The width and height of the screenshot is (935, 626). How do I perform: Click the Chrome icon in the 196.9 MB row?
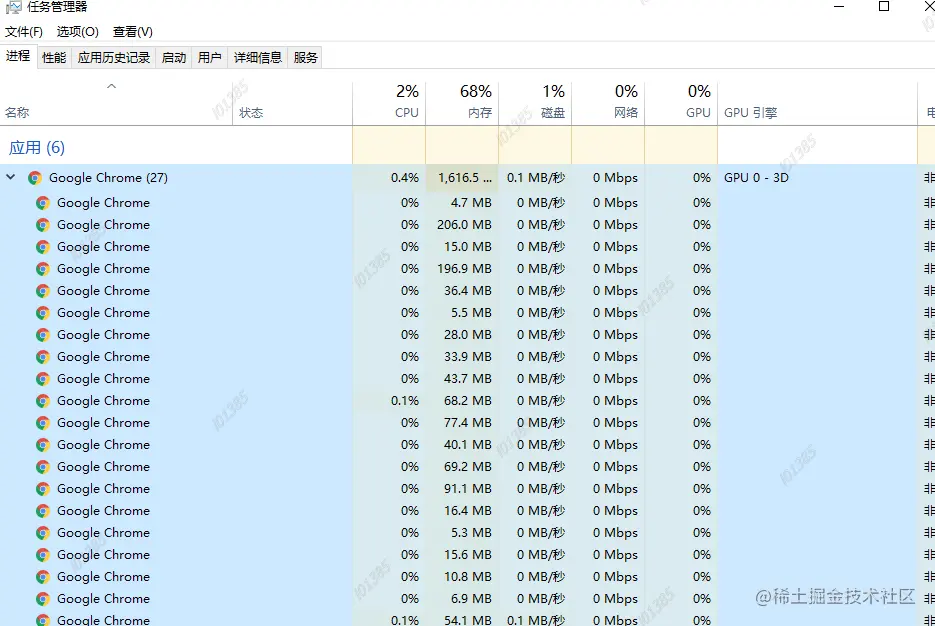click(x=42, y=269)
